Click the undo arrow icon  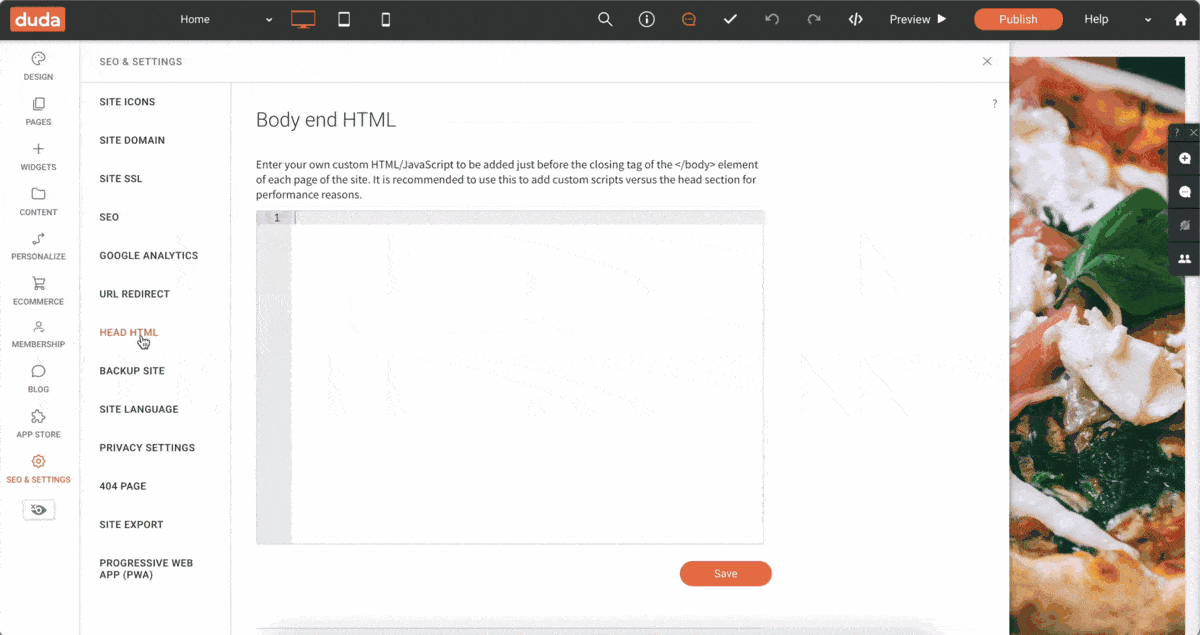pyautogui.click(x=771, y=19)
